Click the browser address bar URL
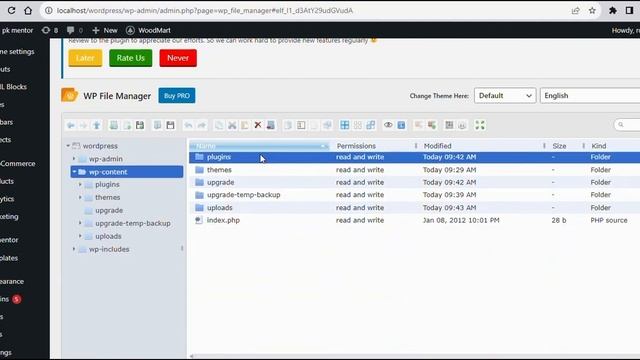The image size is (640, 360). (205, 11)
